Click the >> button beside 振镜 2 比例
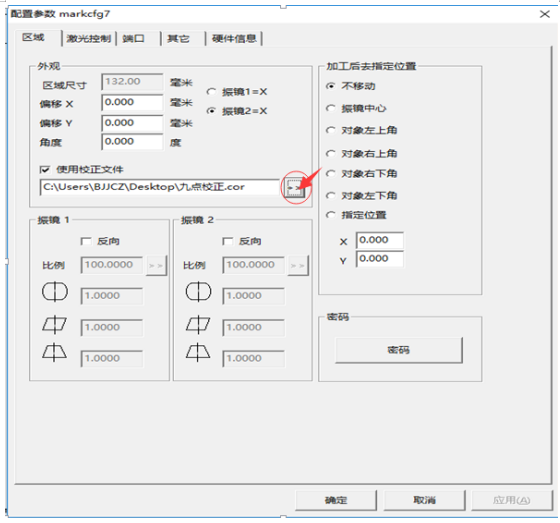 tap(298, 265)
